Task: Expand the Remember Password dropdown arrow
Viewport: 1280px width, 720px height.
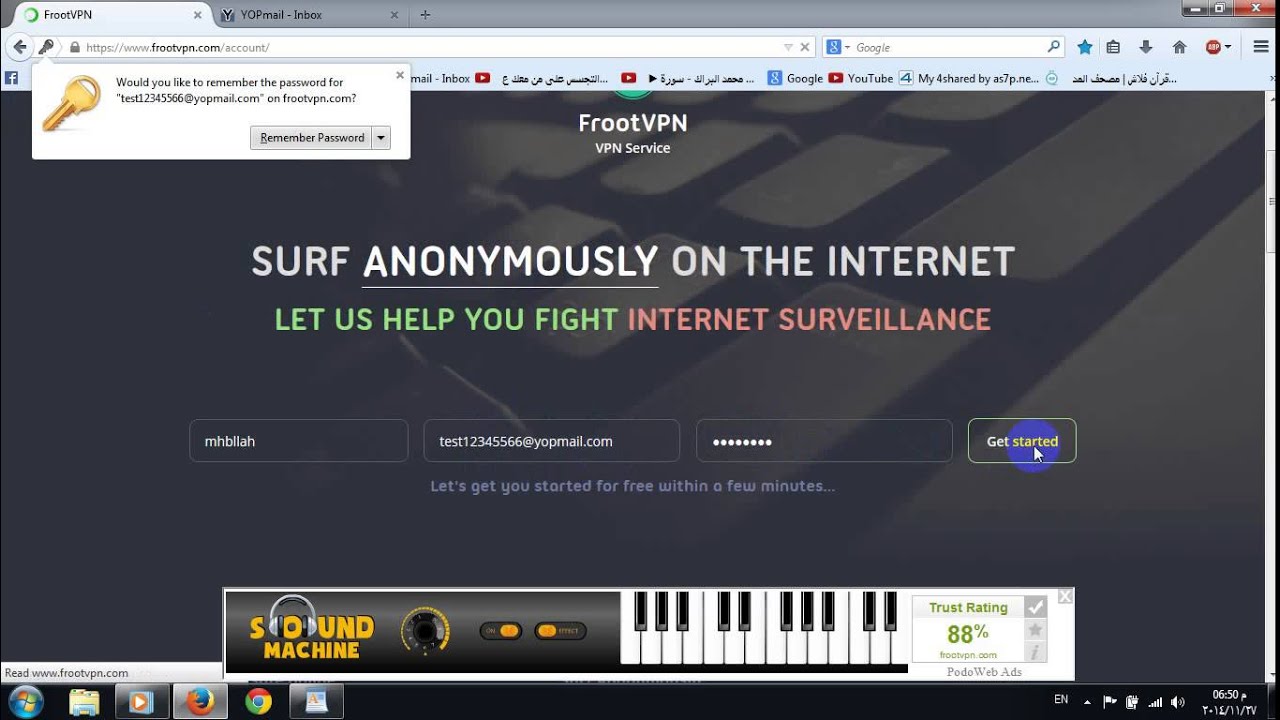Action: [381, 138]
